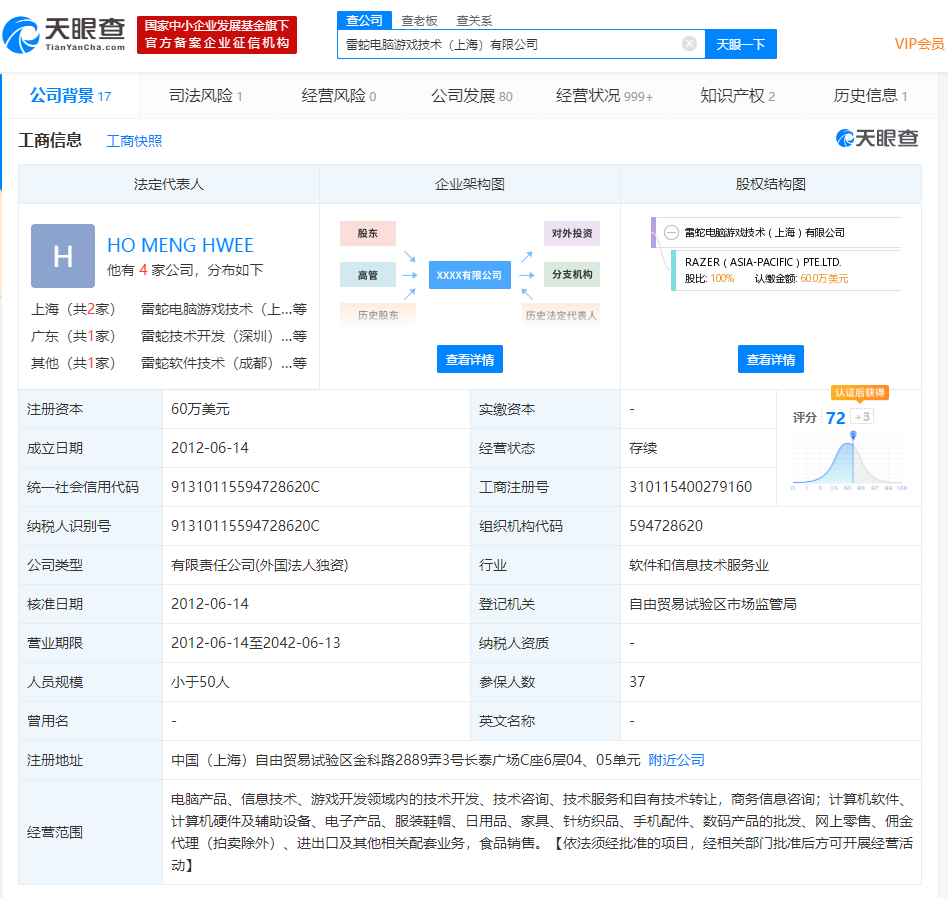Screen dimensions: 948x898
Task: Click the H avatar of the legal representative
Action: coord(63,256)
